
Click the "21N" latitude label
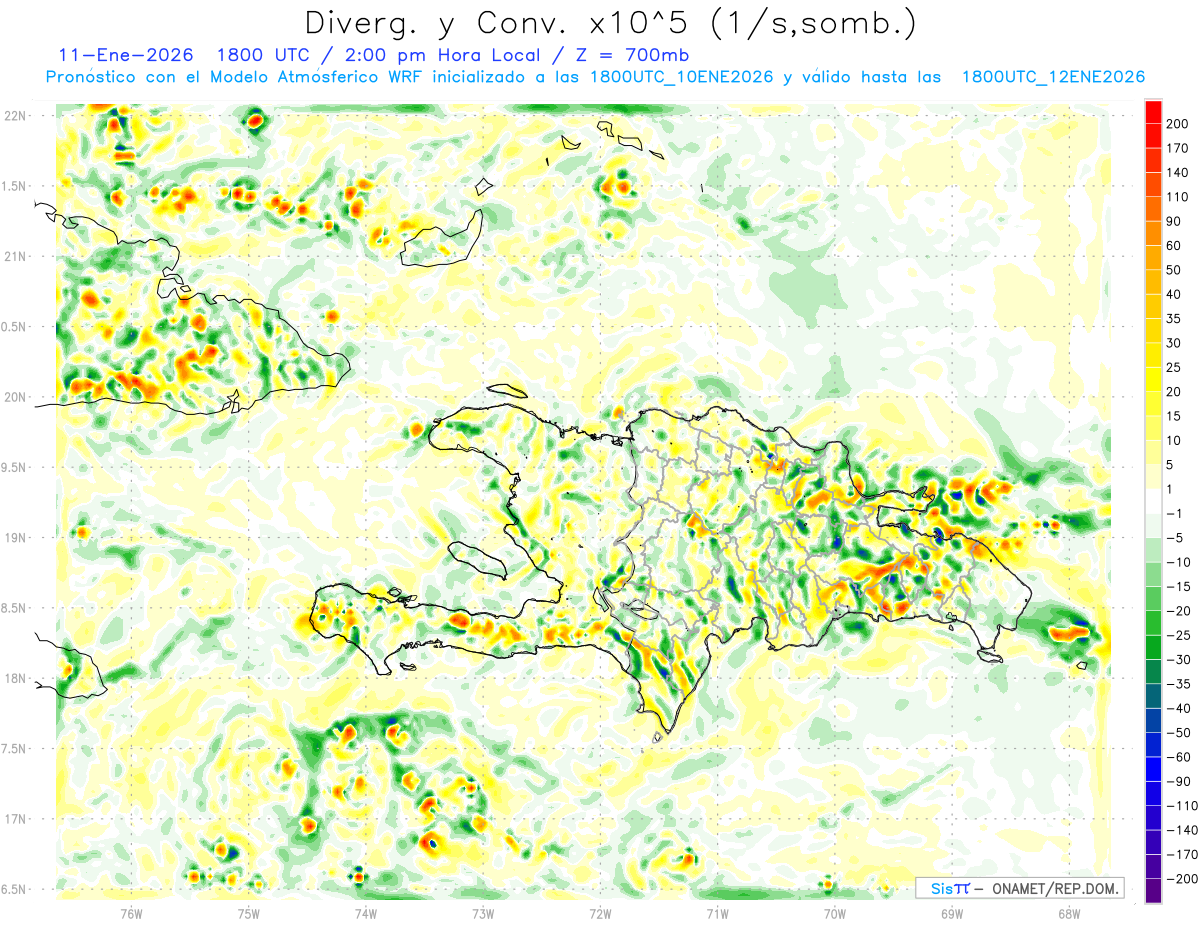pyautogui.click(x=15, y=257)
